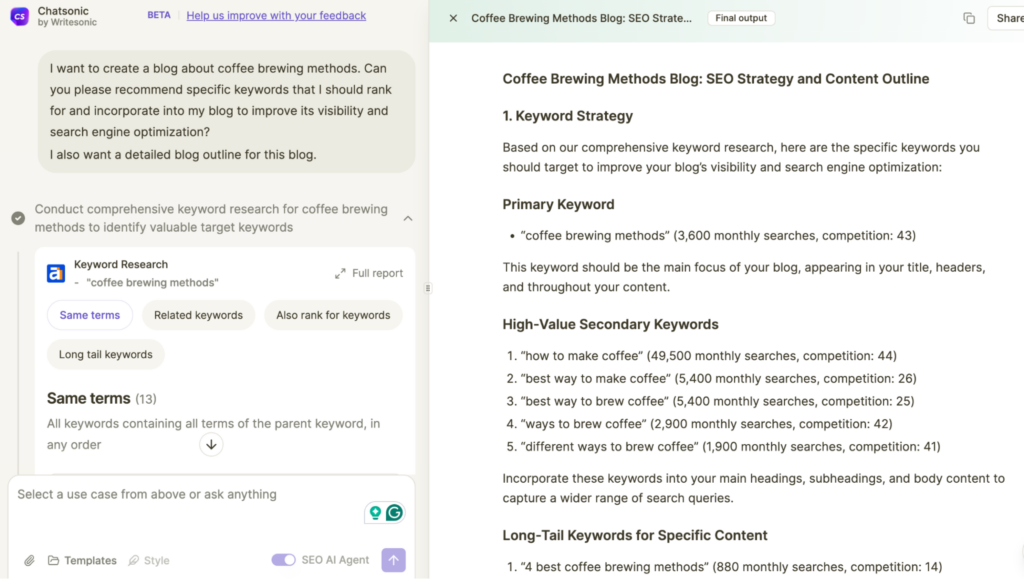Close the final output panel

(x=453, y=18)
